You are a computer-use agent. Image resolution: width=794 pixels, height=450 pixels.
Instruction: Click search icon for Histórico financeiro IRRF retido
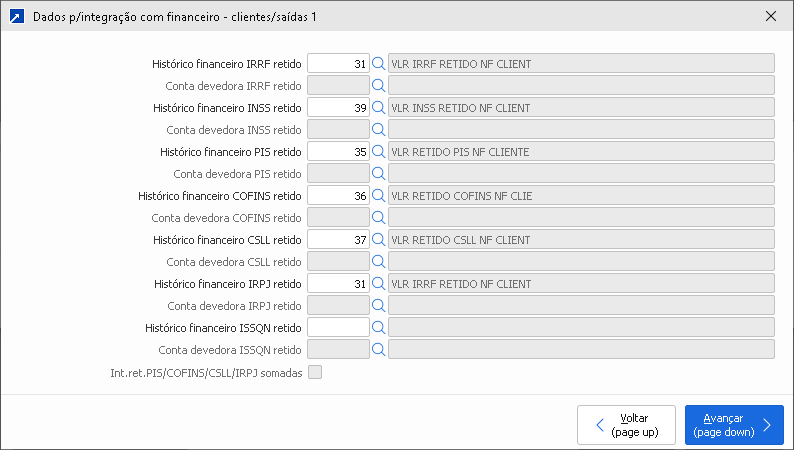click(379, 63)
